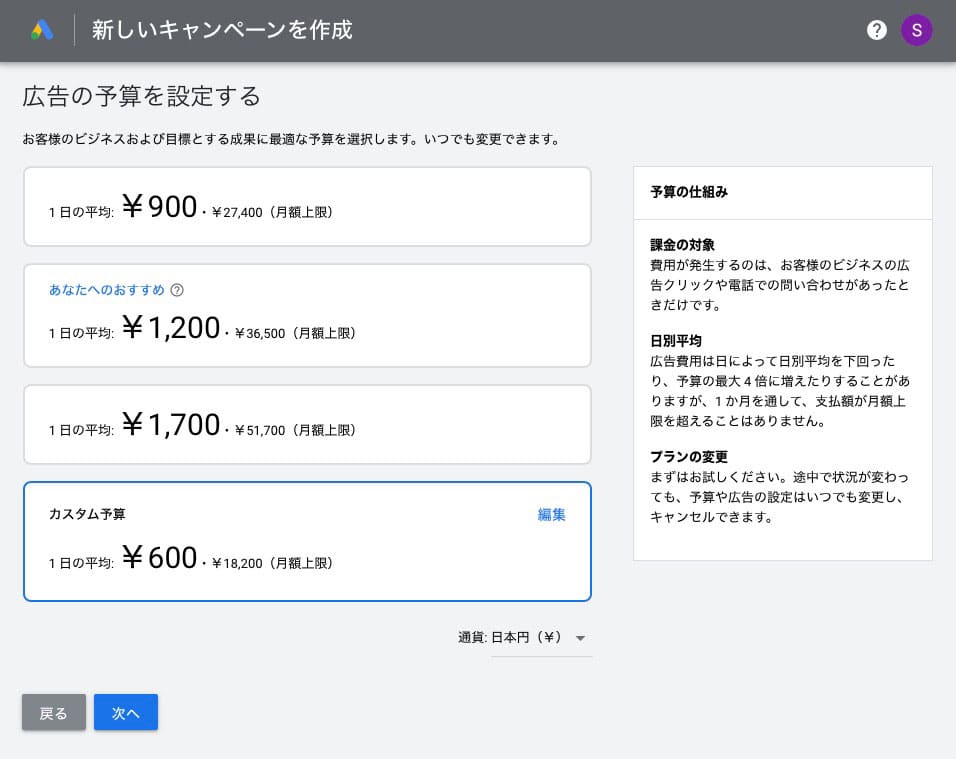
Task: Click the Google Ads logo
Action: click(x=42, y=30)
